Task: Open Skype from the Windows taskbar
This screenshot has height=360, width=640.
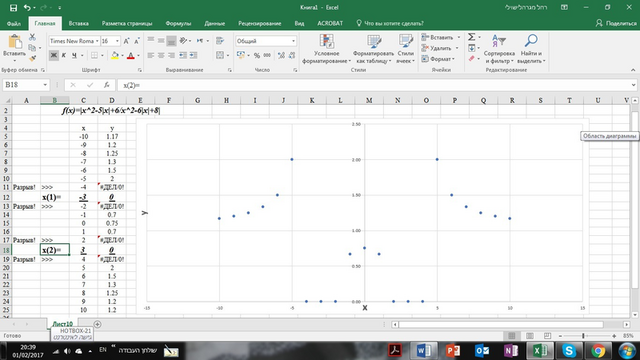Action: coord(569,351)
